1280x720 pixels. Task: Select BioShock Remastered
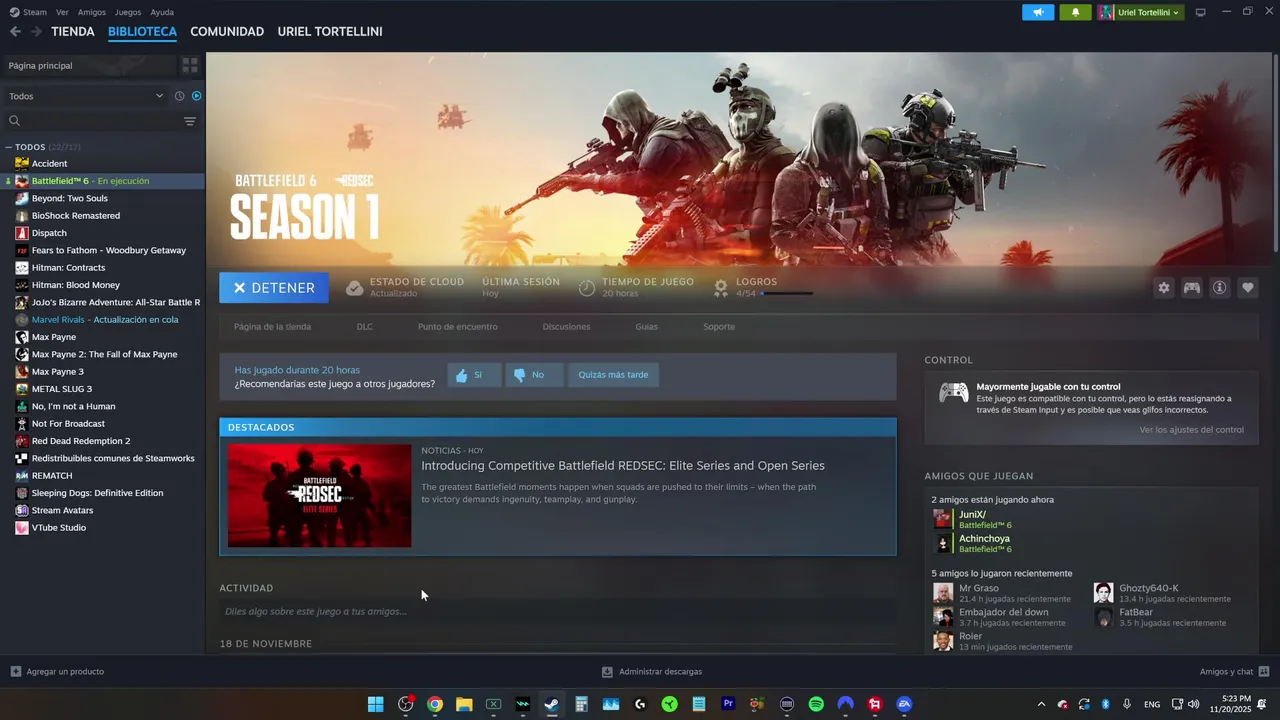pyautogui.click(x=76, y=216)
